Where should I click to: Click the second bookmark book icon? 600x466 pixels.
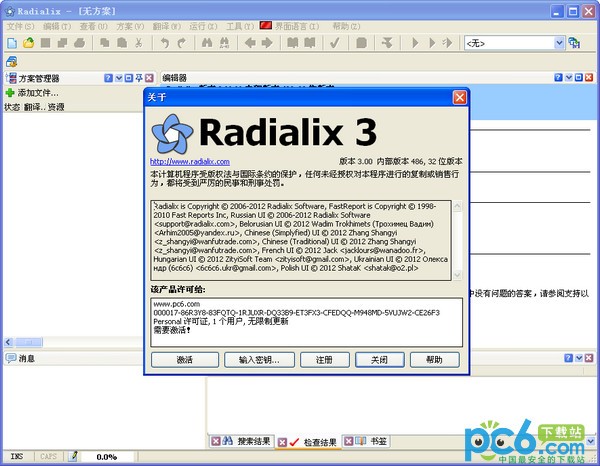310,42
